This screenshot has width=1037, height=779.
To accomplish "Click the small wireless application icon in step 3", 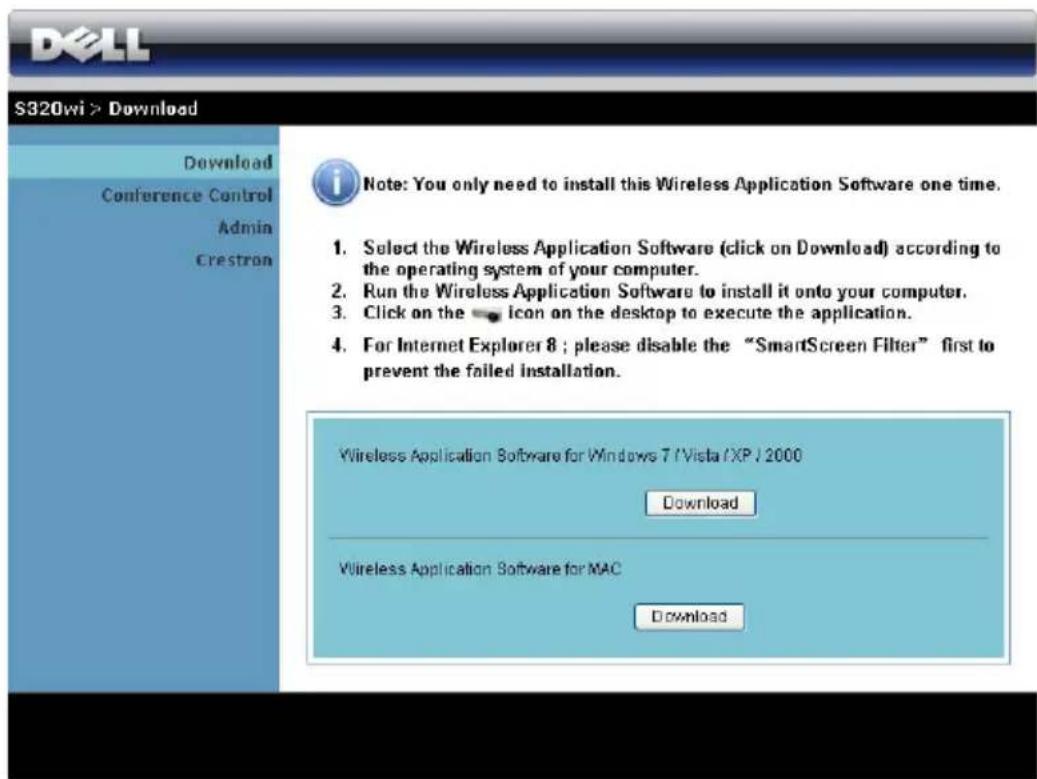I will click(487, 315).
